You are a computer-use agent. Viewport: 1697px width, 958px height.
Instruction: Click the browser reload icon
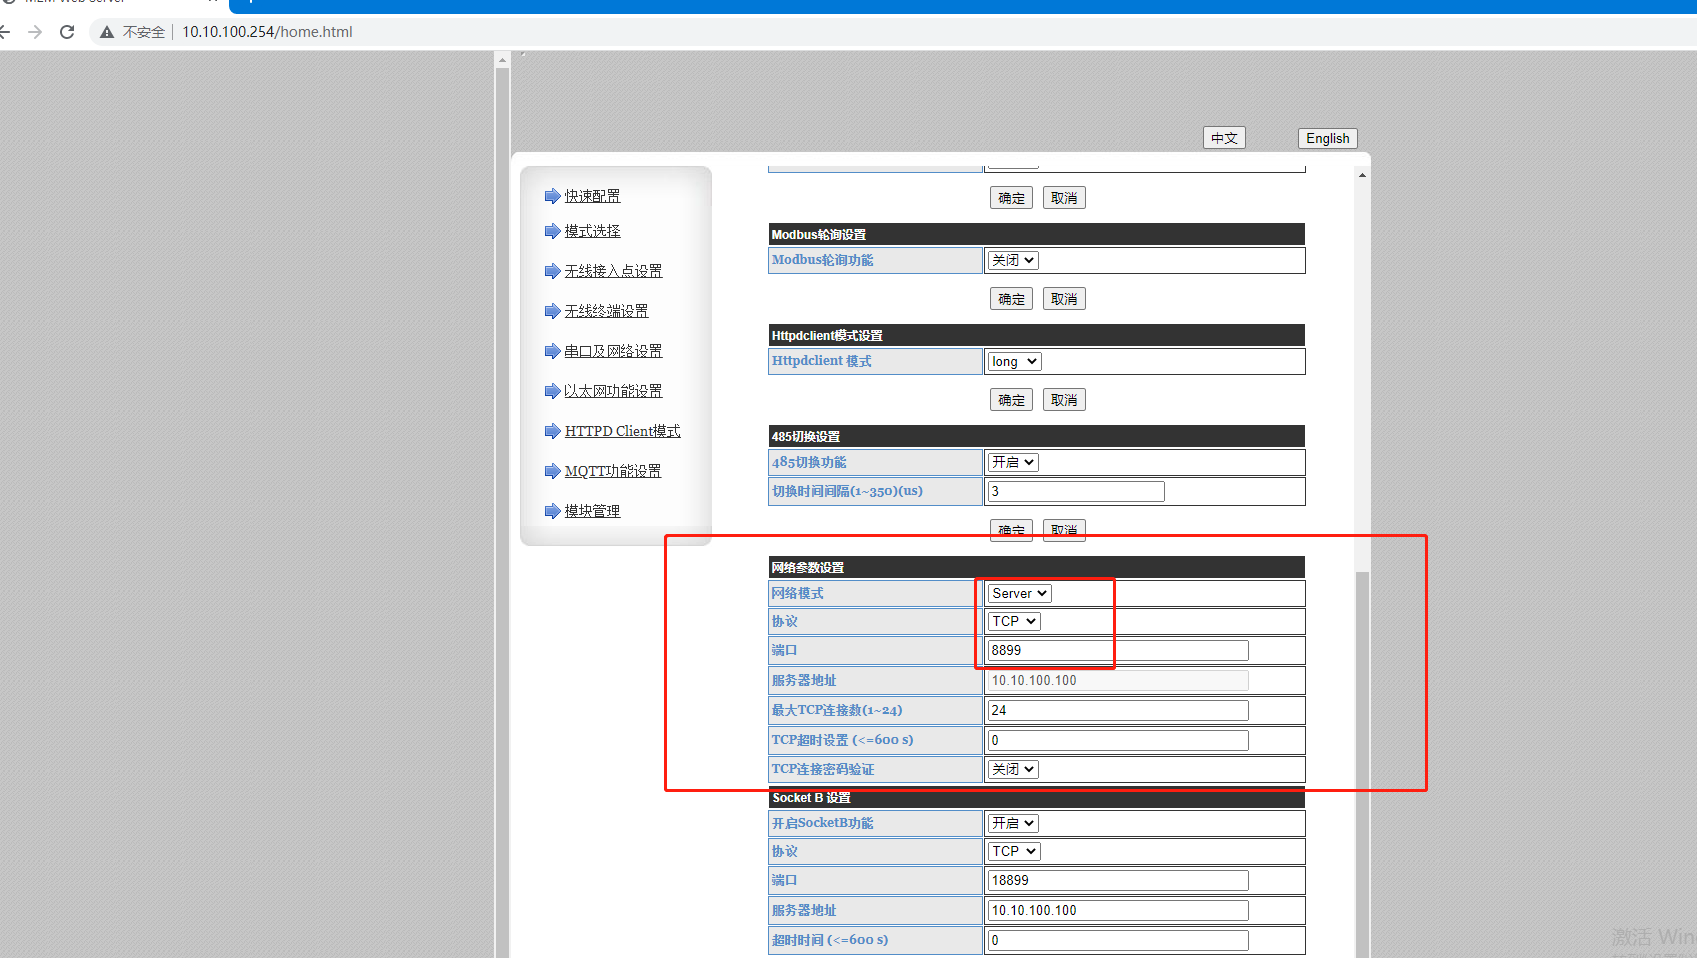pyautogui.click(x=67, y=32)
